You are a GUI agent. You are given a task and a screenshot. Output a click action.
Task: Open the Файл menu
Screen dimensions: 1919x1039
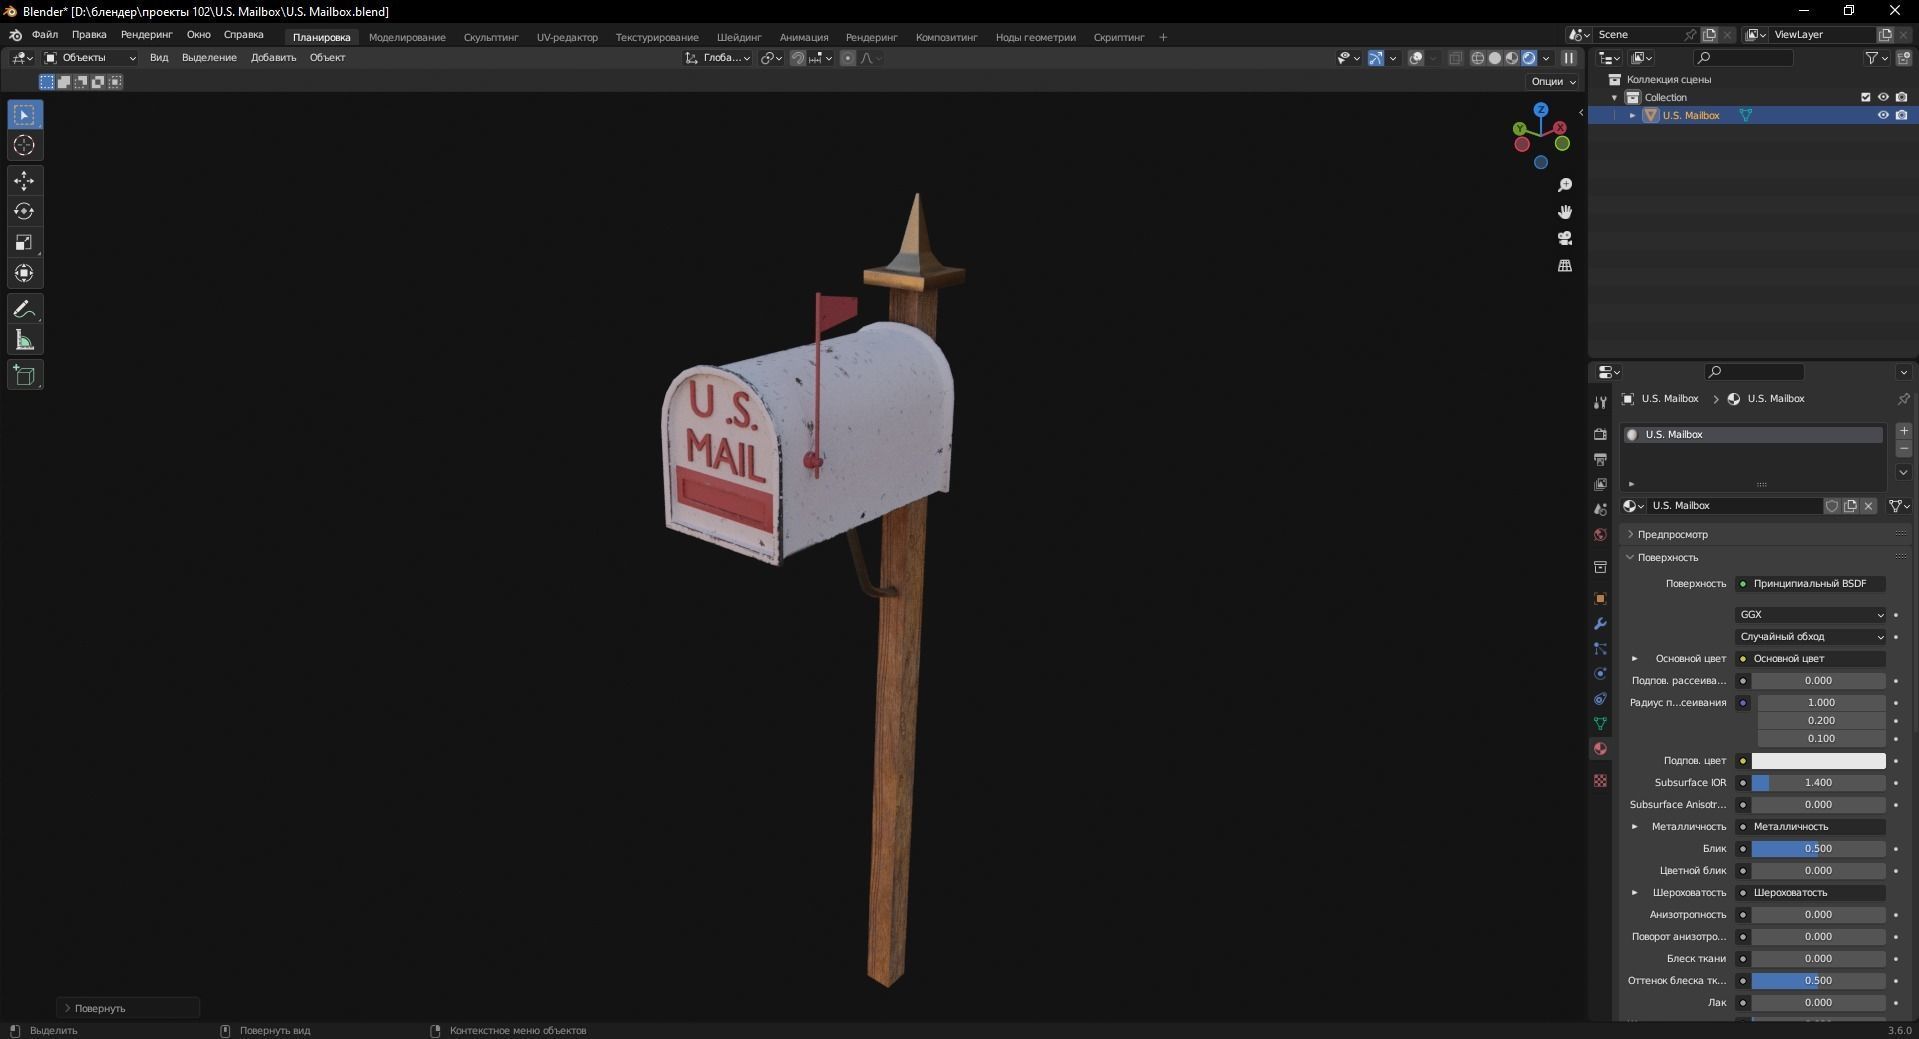tap(45, 35)
